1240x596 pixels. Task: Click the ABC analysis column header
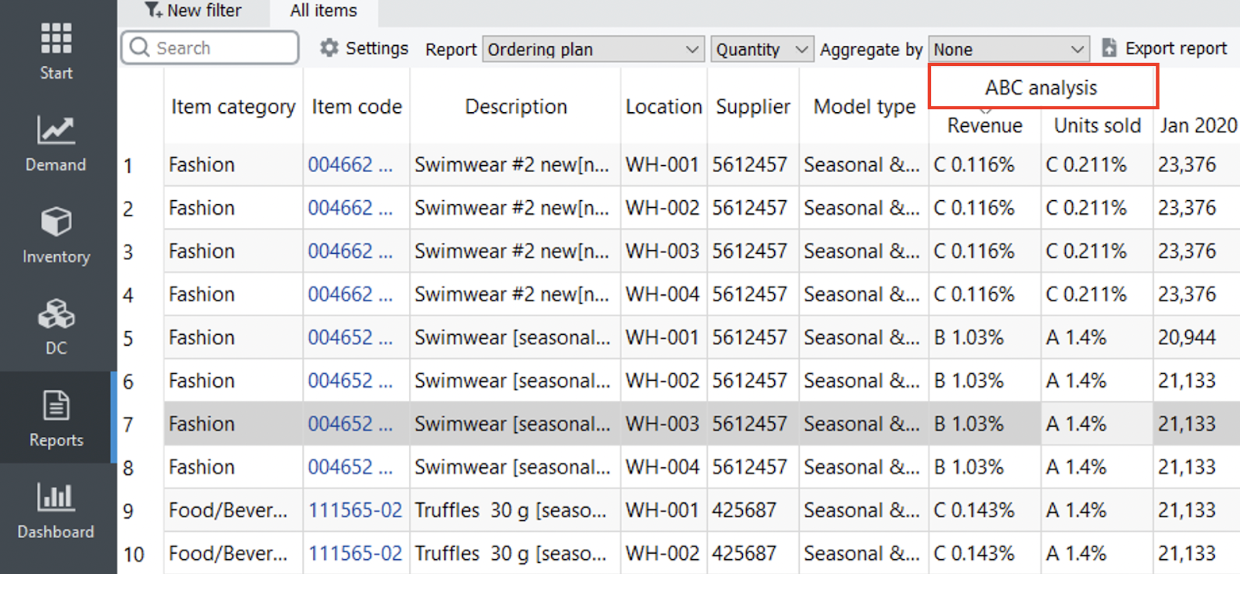[1042, 88]
